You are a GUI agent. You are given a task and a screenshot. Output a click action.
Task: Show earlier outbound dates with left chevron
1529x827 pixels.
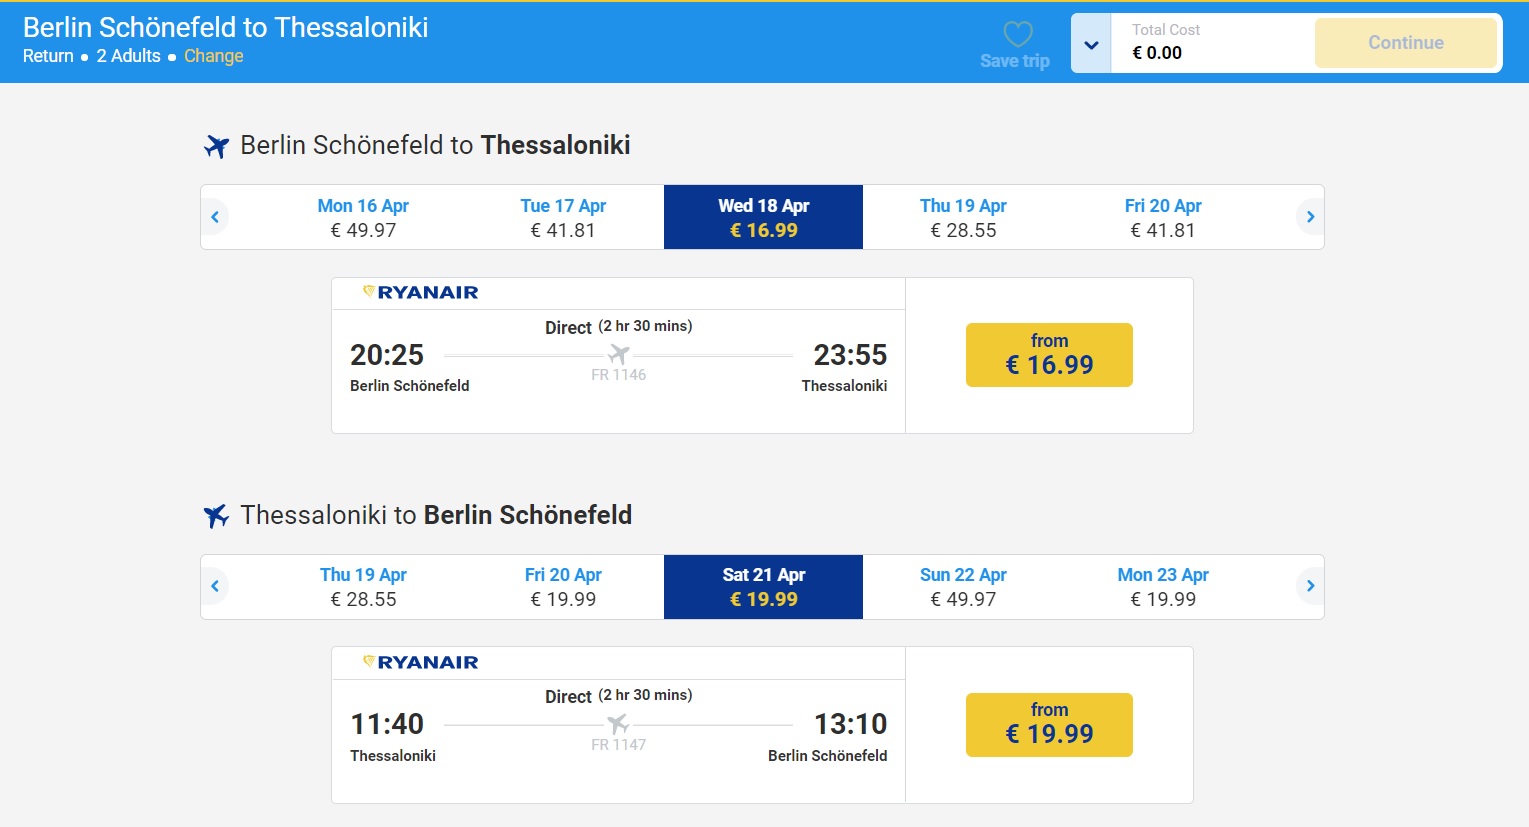coord(215,217)
